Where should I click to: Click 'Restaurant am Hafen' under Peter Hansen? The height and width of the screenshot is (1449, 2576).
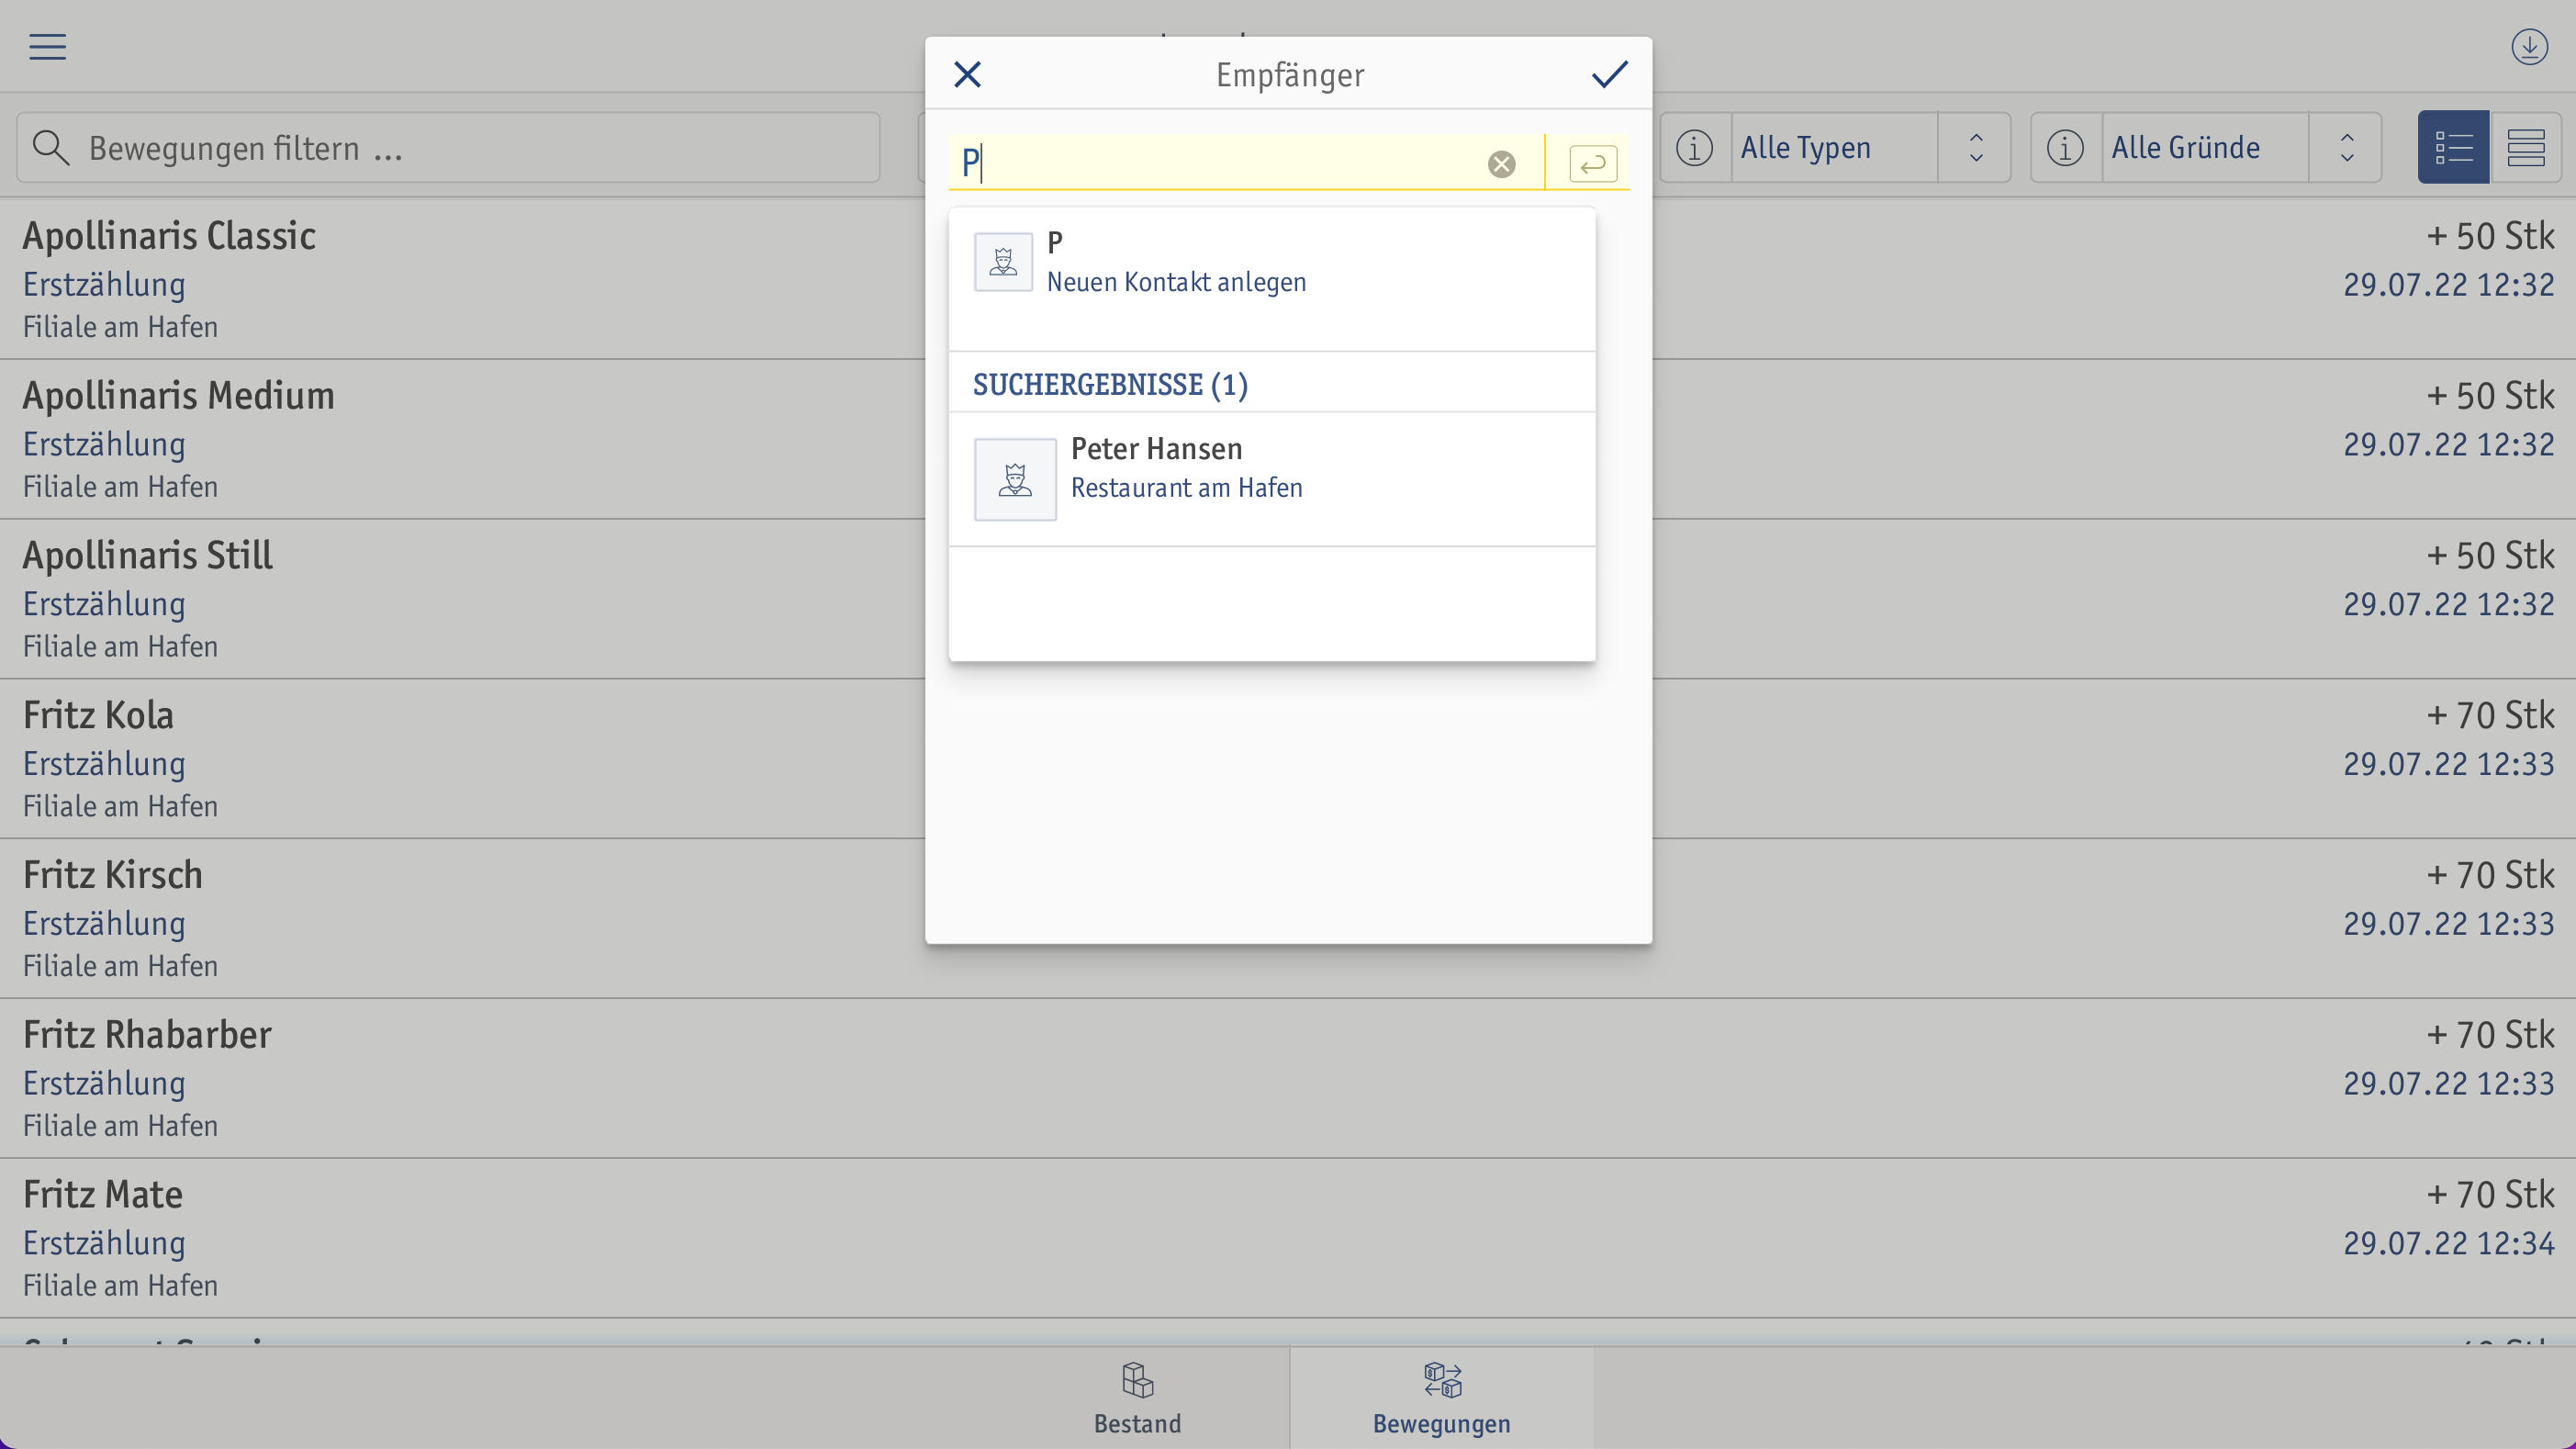coord(1186,488)
